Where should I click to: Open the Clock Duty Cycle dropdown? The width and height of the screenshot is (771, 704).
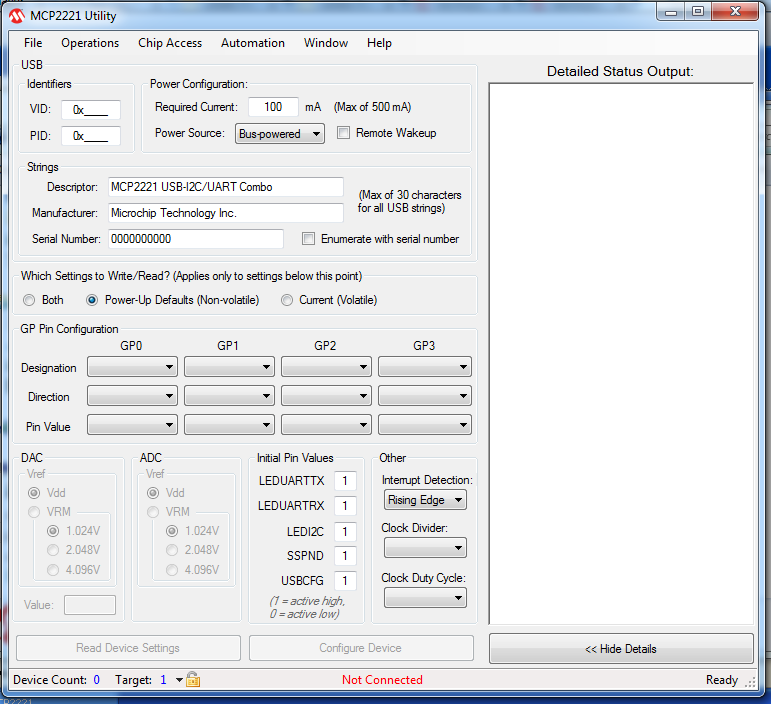(425, 598)
